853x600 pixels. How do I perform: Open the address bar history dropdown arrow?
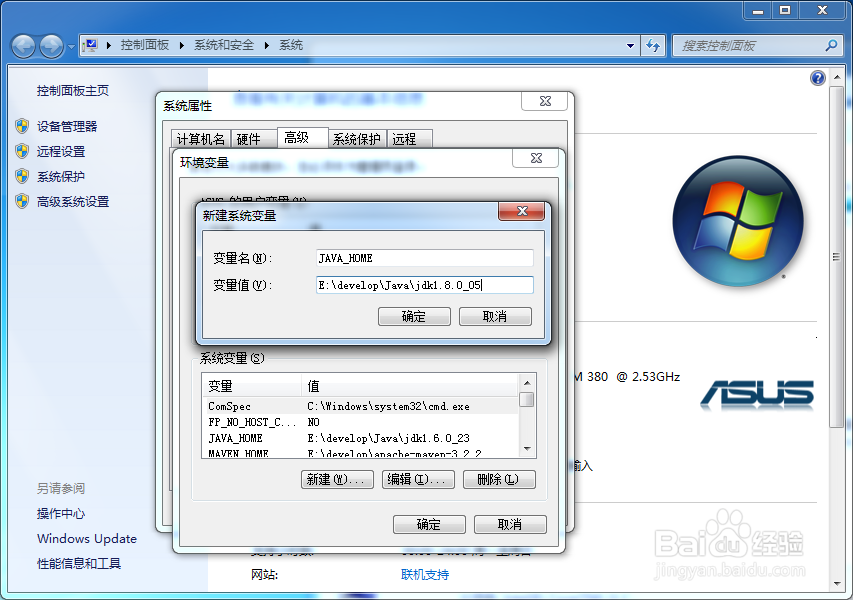[630, 45]
